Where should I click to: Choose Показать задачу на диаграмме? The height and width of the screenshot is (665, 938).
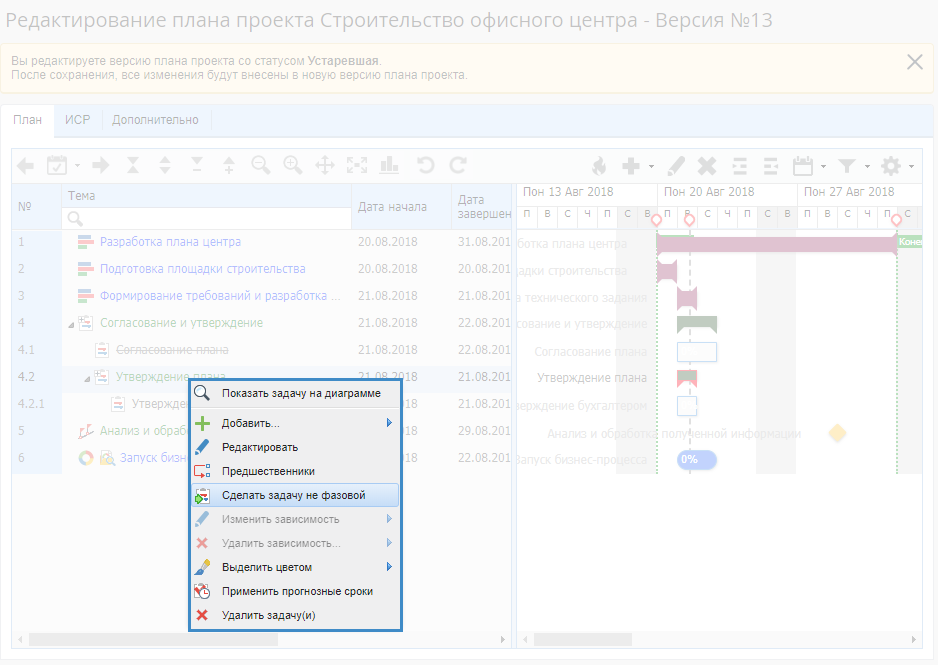click(x=301, y=393)
